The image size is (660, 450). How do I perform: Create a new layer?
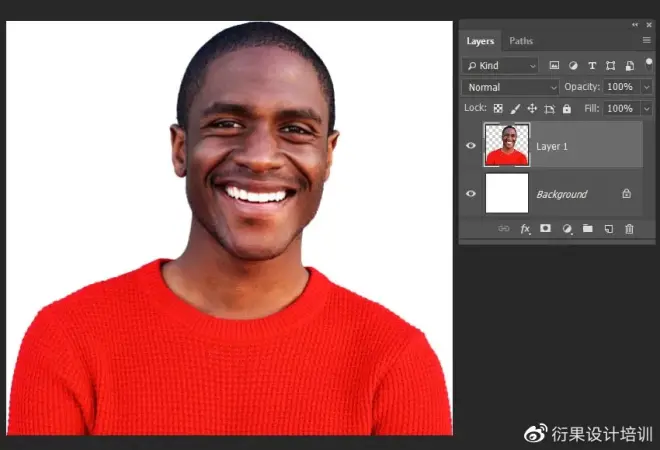point(609,229)
